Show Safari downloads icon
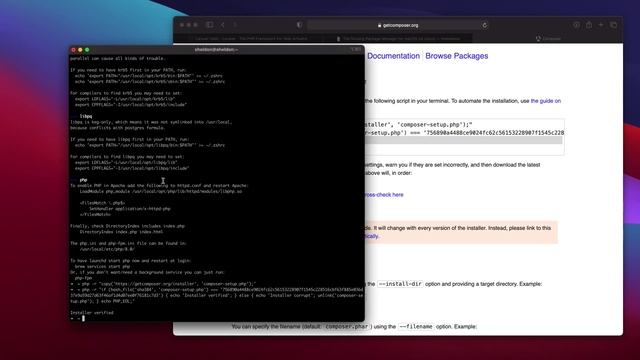Screen dimensions: 640x360 (576, 25)
